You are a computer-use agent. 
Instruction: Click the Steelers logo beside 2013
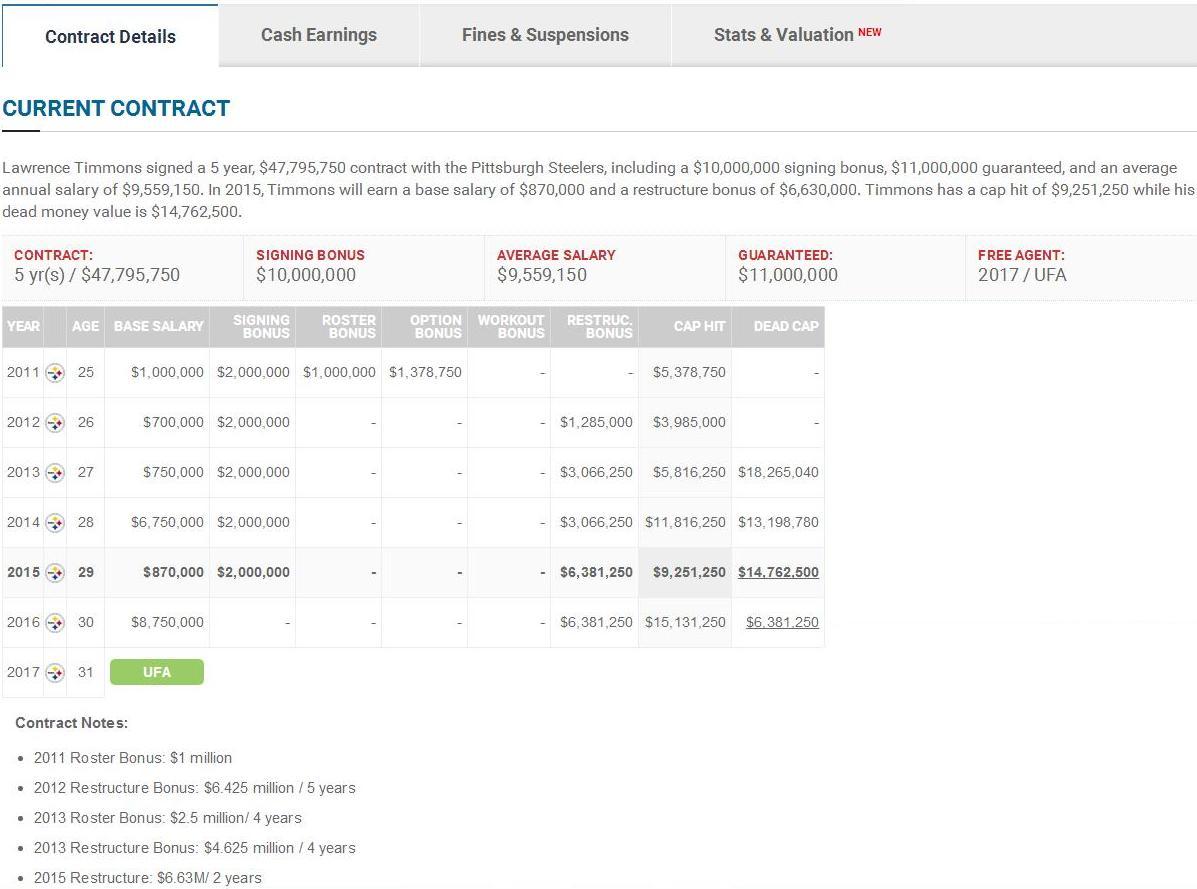(x=55, y=472)
